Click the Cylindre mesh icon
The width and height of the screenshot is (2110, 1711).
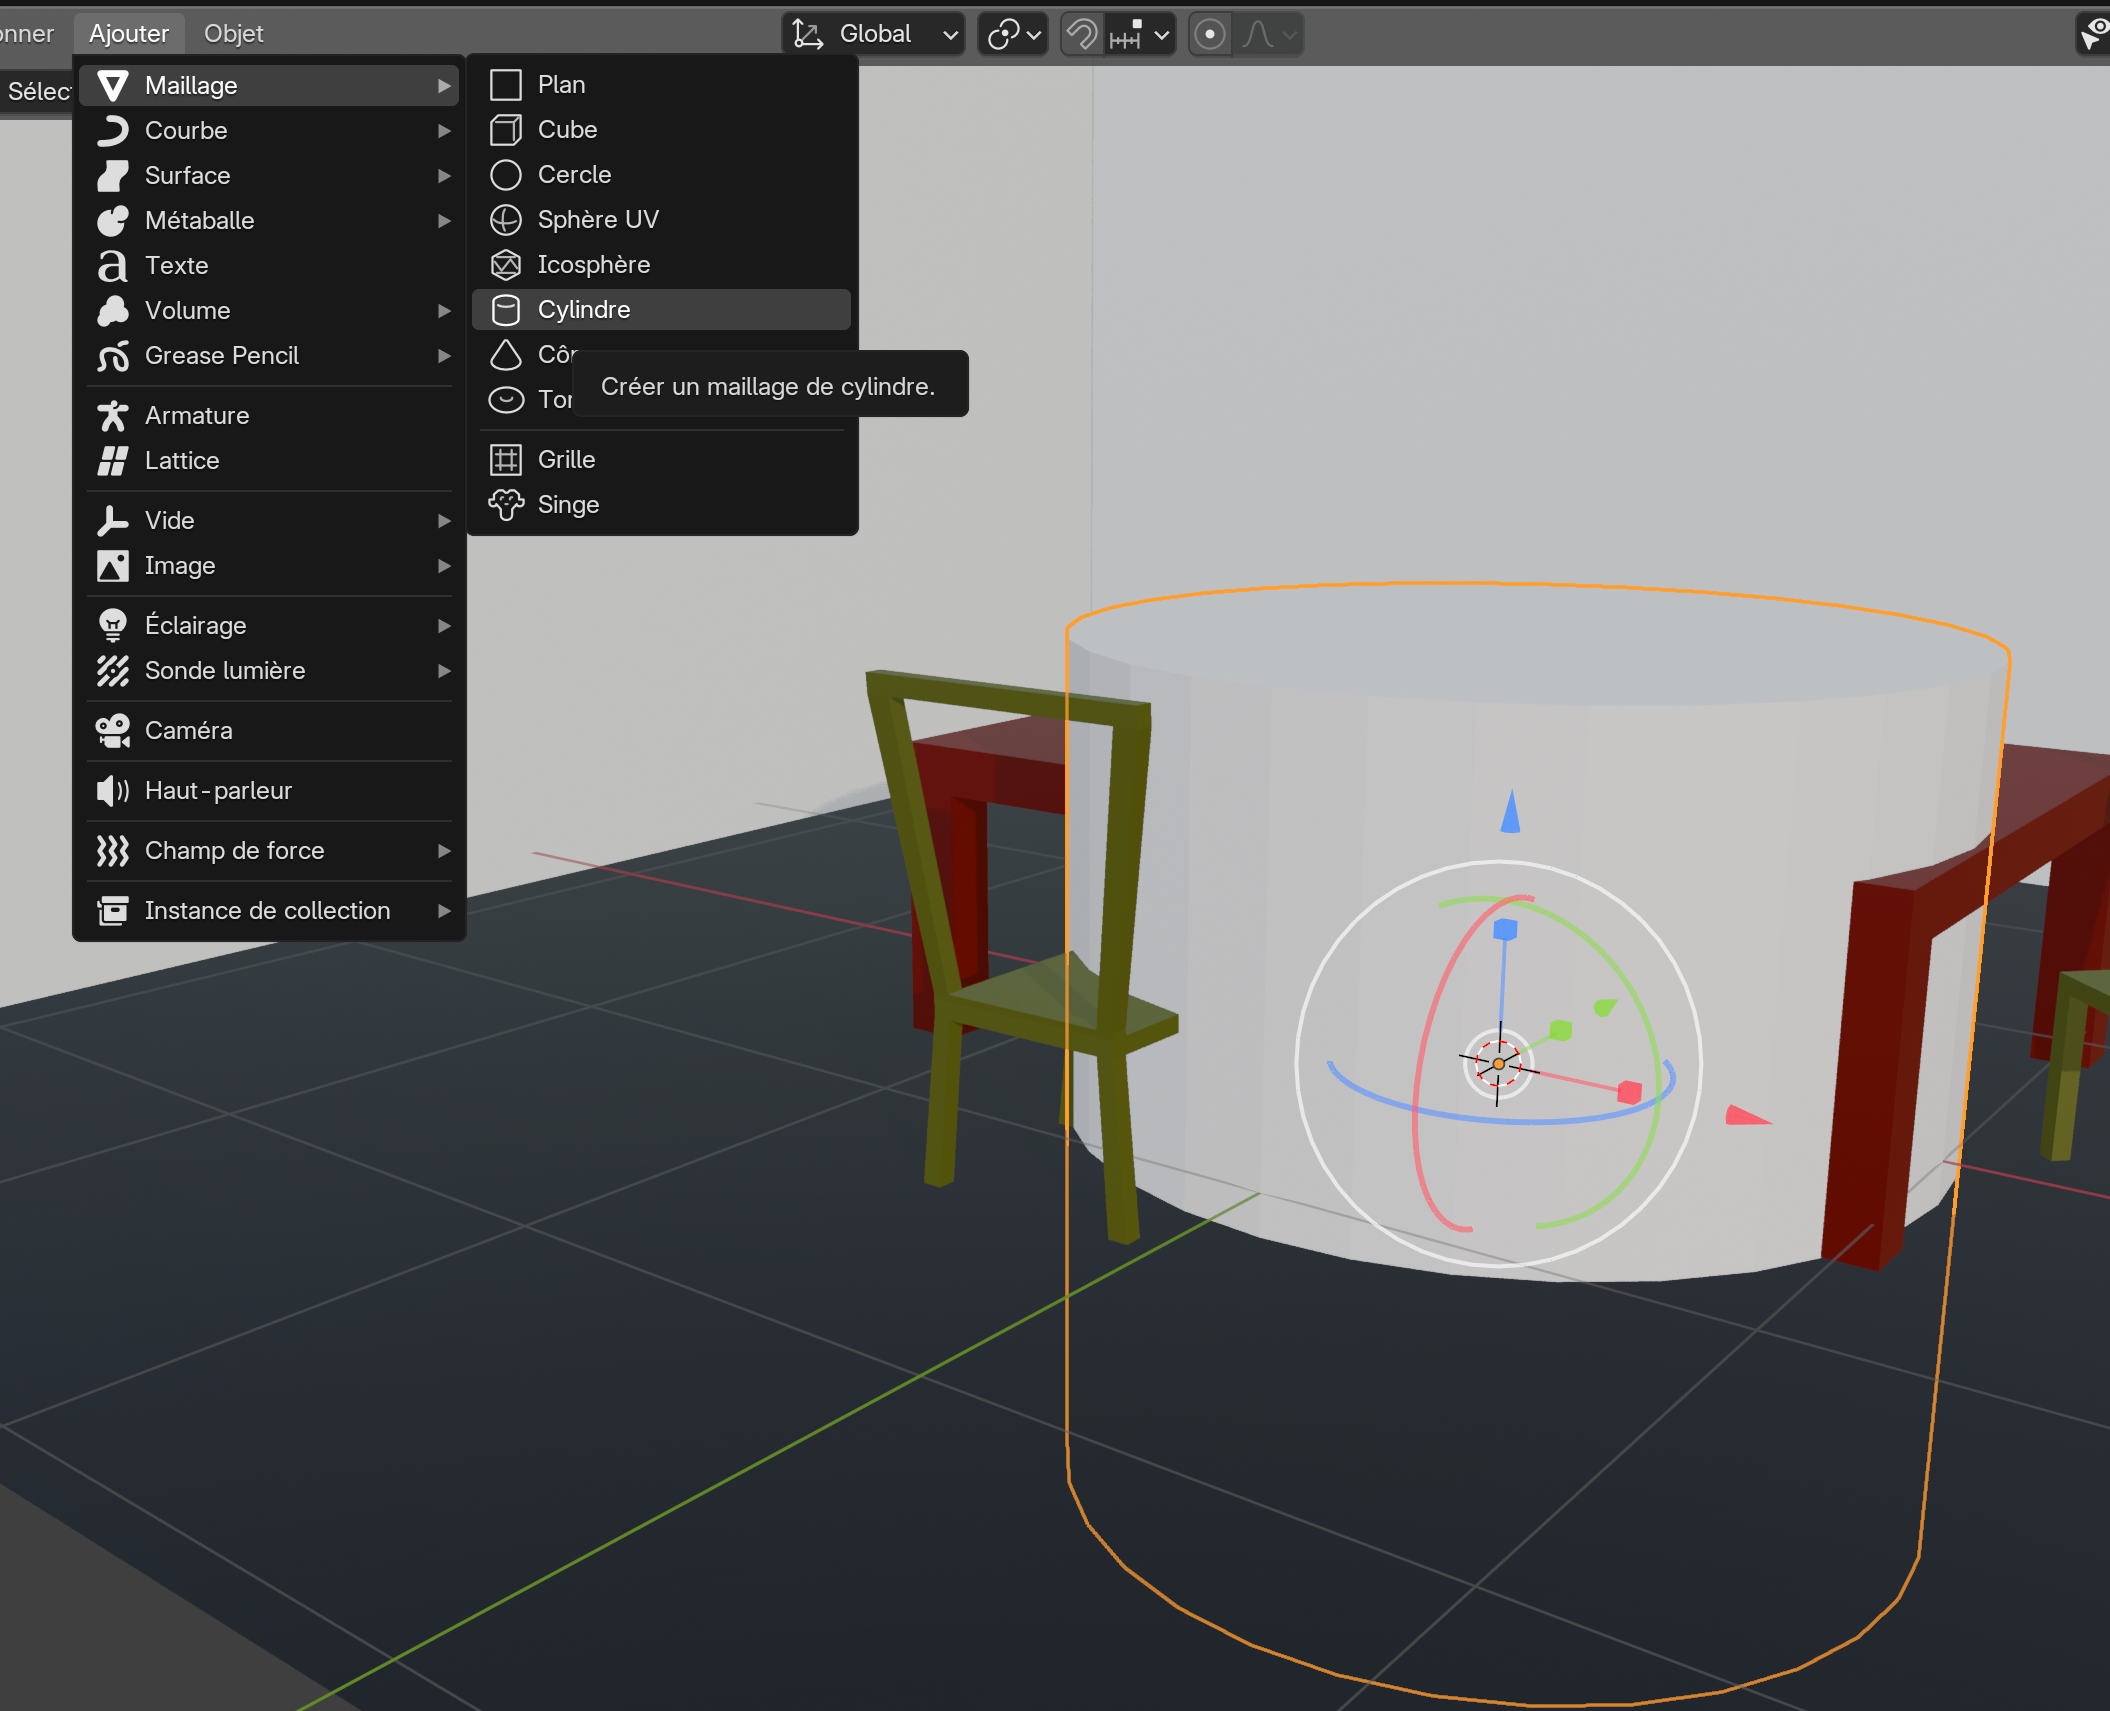pos(506,310)
